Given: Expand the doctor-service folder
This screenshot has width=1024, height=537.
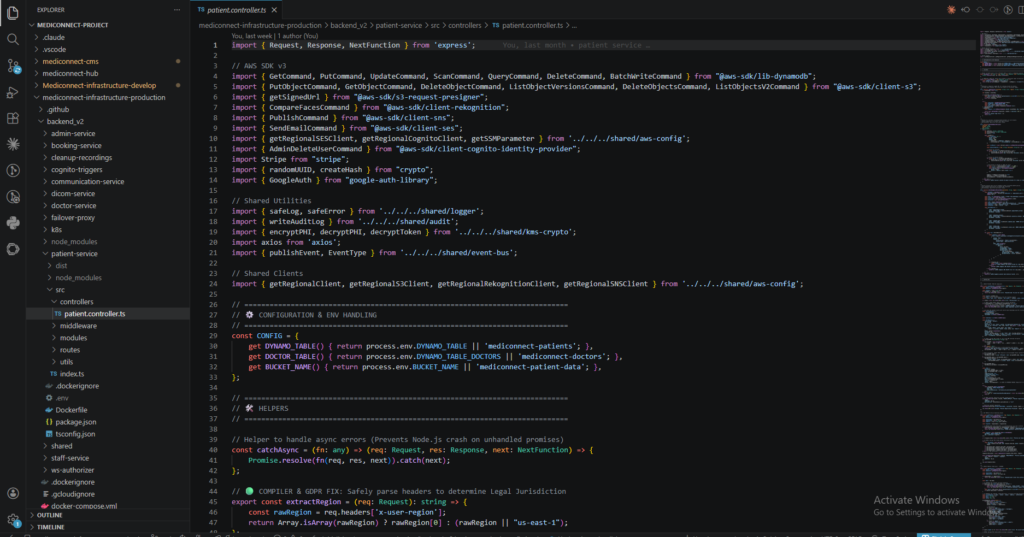Looking at the screenshot, I should [108, 205].
